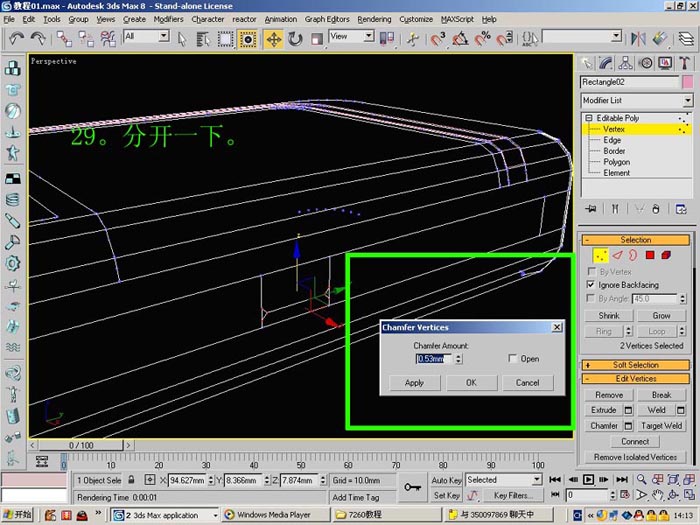Click Cancel in Chamfer Vertices dialog

pos(528,383)
